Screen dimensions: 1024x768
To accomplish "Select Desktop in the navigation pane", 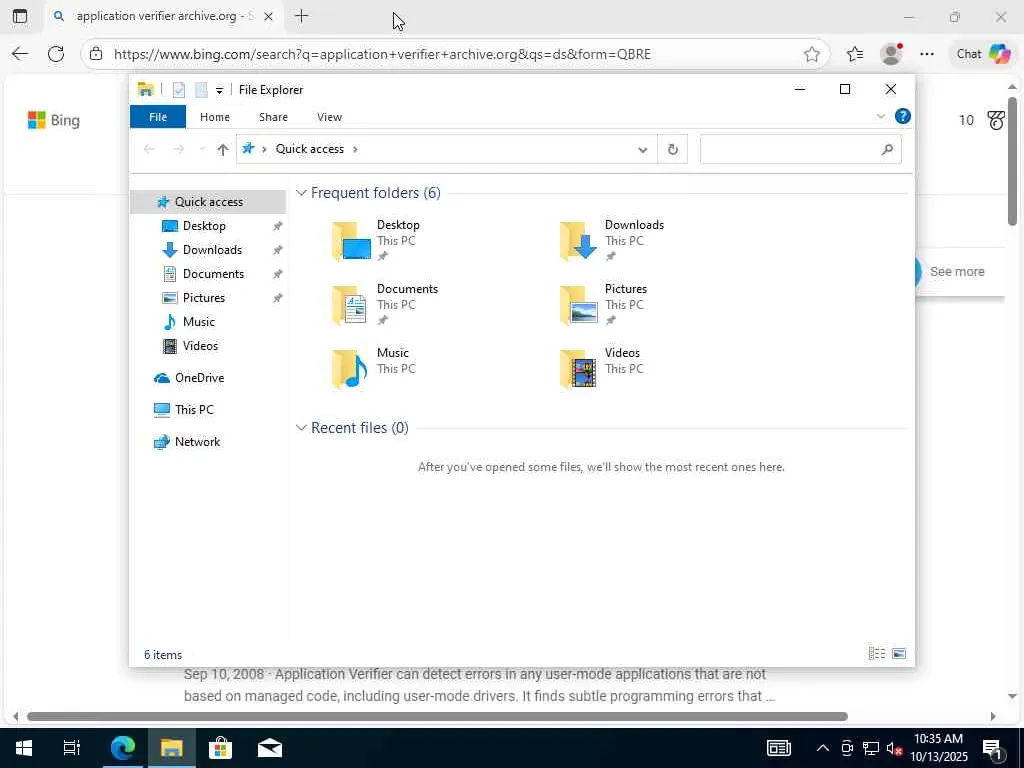I will click(x=204, y=226).
